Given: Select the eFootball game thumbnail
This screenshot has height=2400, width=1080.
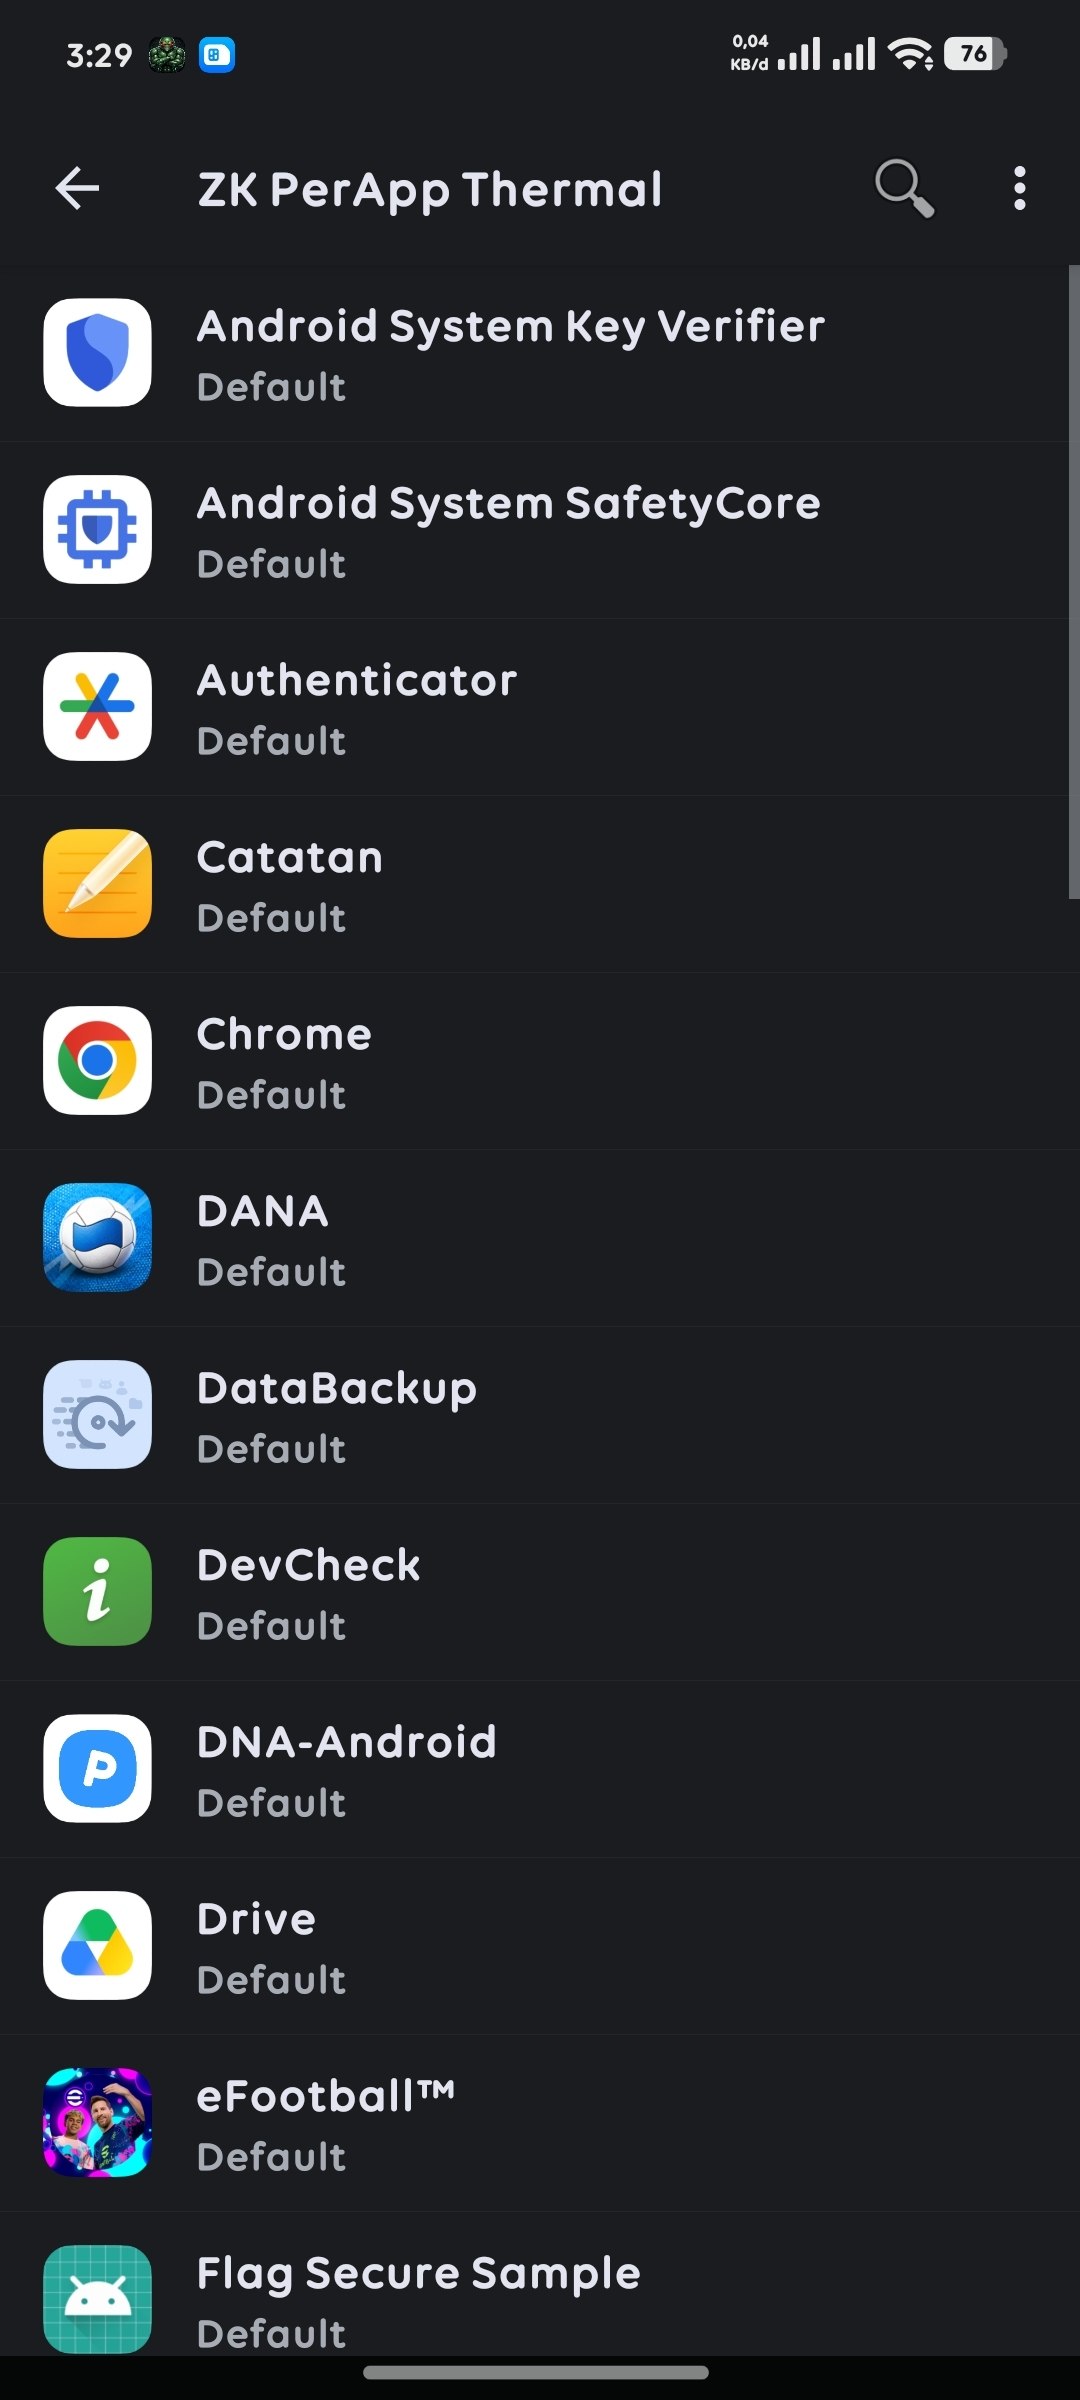Looking at the screenshot, I should pyautogui.click(x=97, y=2122).
